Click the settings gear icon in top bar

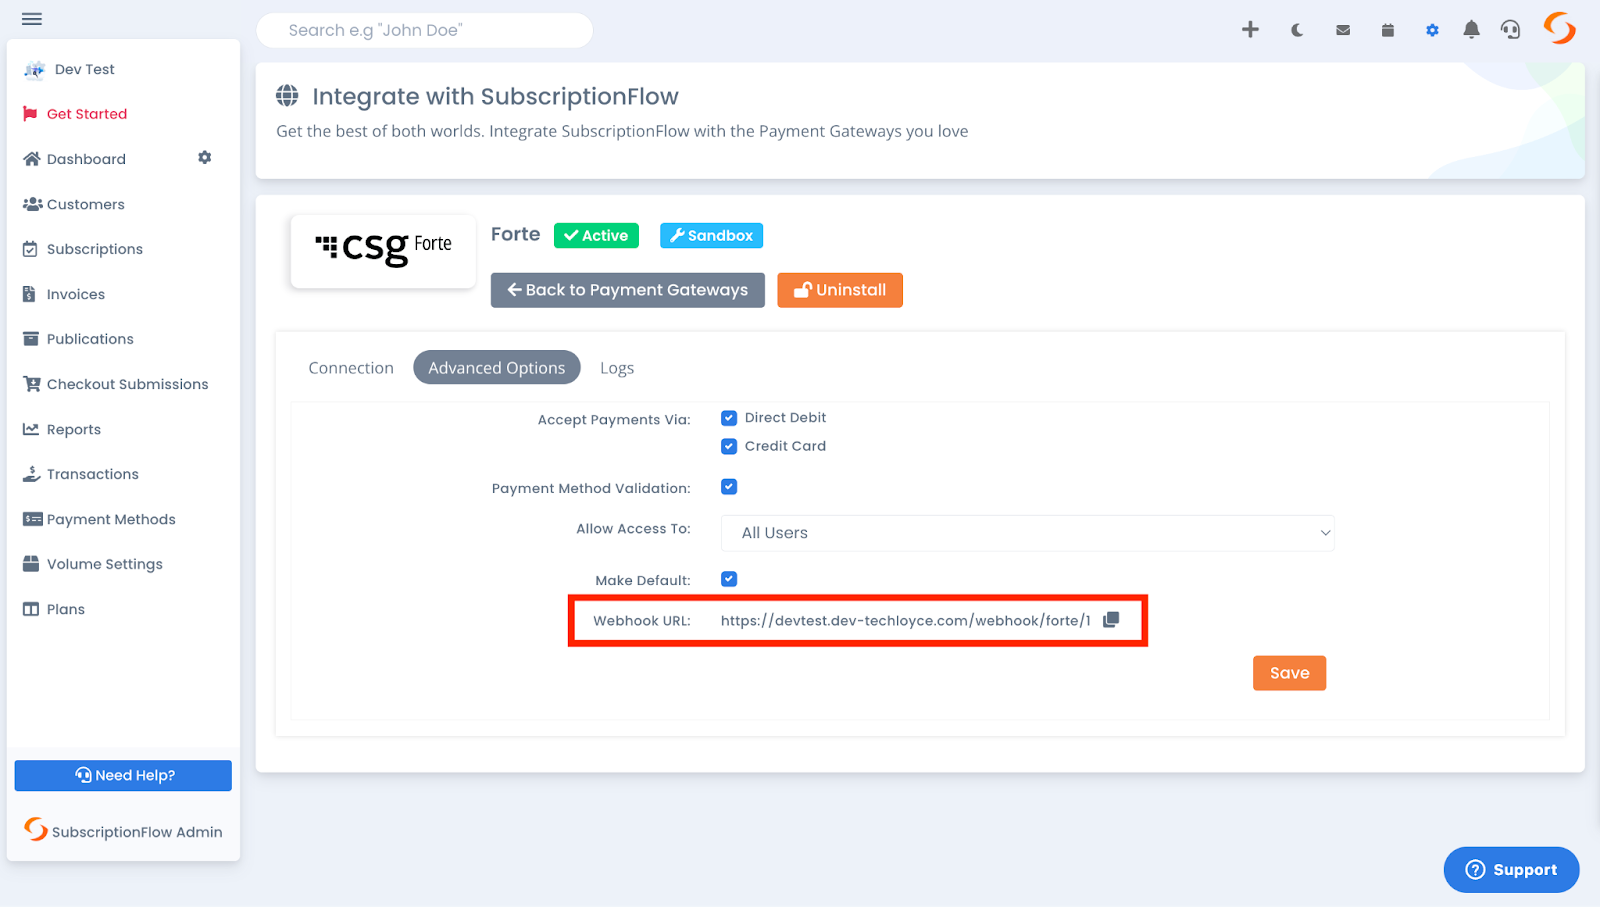[x=1431, y=30]
